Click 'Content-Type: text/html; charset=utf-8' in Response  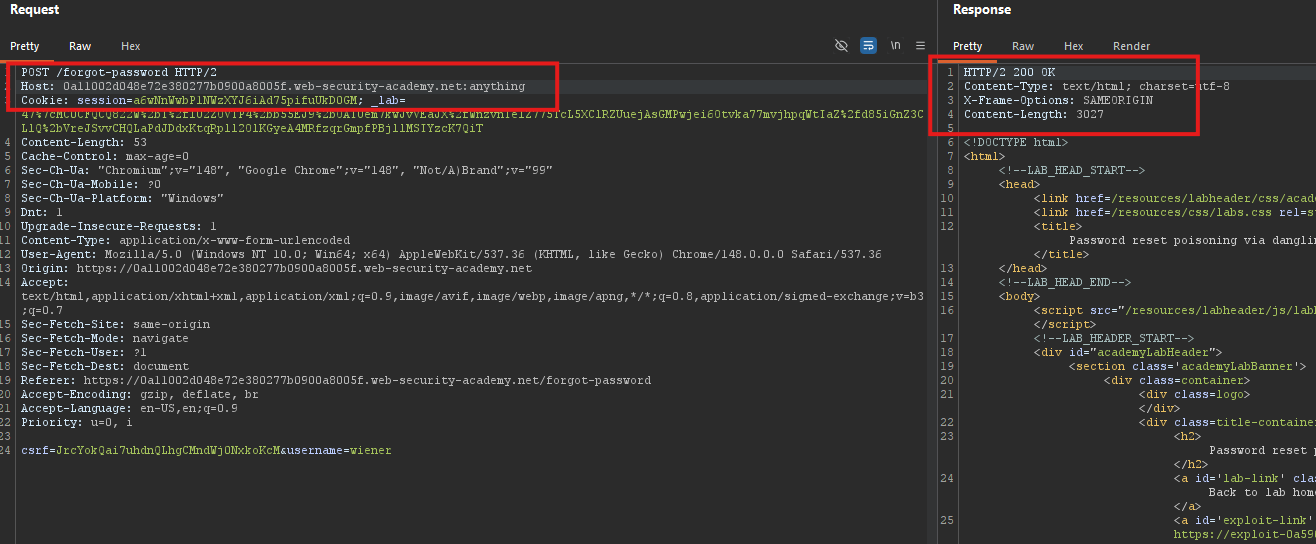click(x=1097, y=87)
